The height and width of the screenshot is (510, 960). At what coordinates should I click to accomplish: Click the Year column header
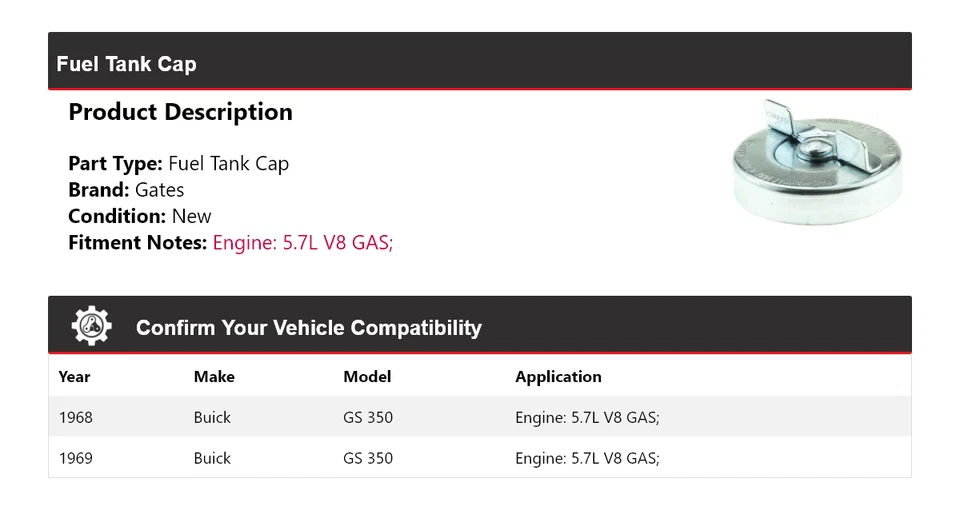74,377
